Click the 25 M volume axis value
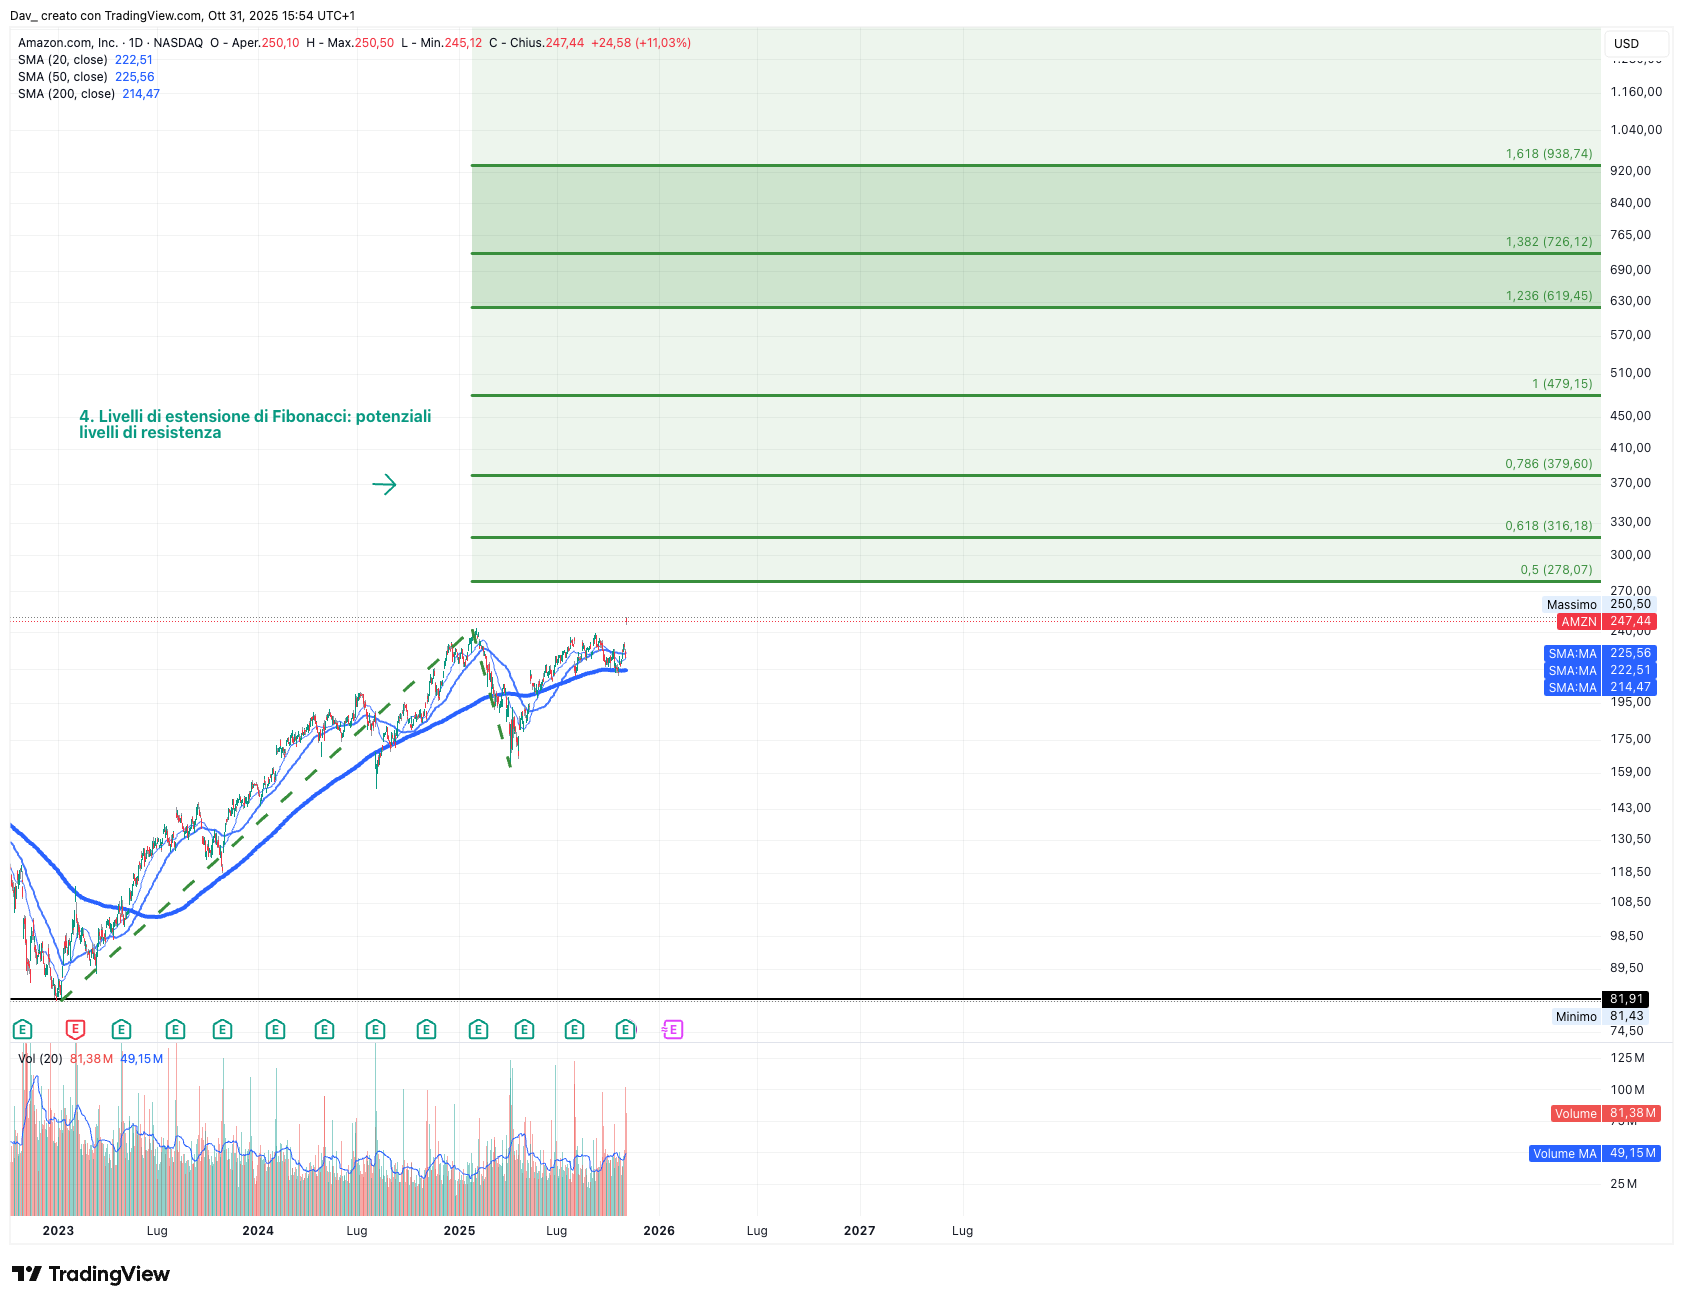1683x1304 pixels. 1624,1184
